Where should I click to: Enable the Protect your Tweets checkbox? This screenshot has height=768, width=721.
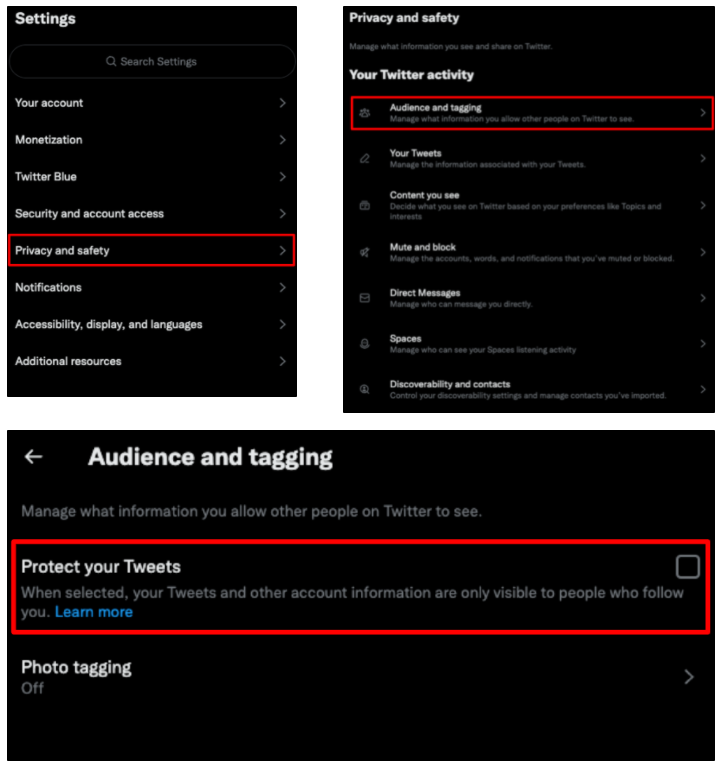point(687,568)
